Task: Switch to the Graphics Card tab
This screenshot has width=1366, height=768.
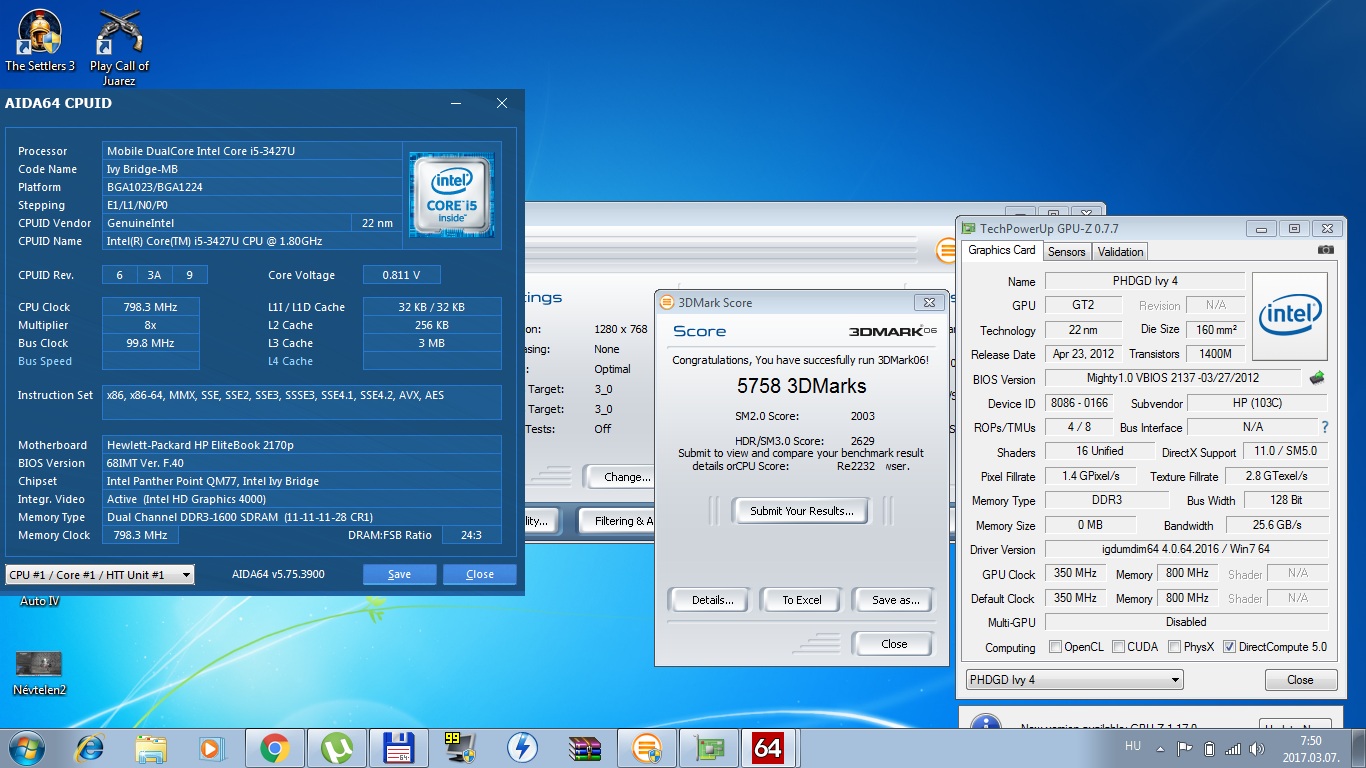Action: pyautogui.click(x=1002, y=250)
